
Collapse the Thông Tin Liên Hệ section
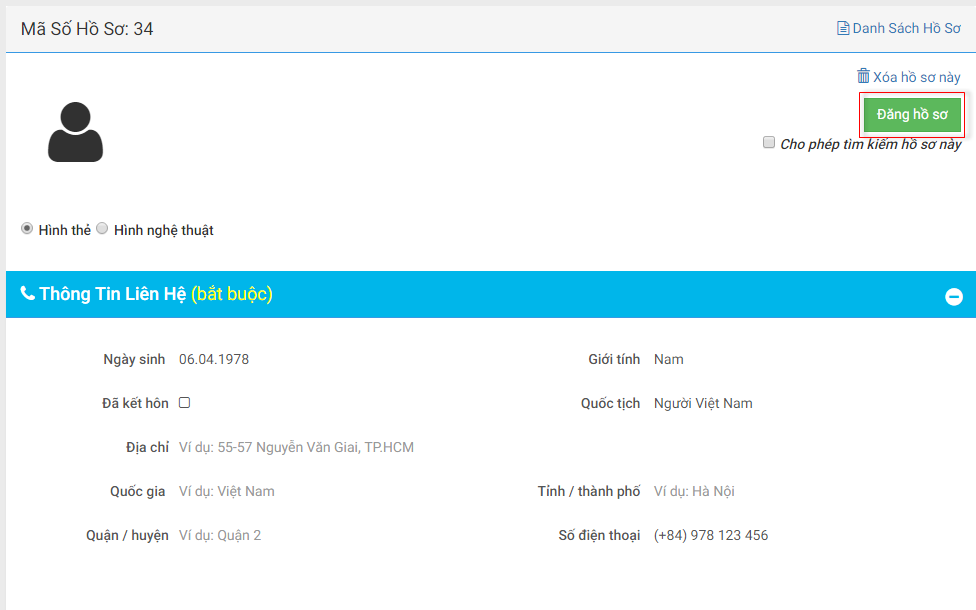click(x=954, y=297)
